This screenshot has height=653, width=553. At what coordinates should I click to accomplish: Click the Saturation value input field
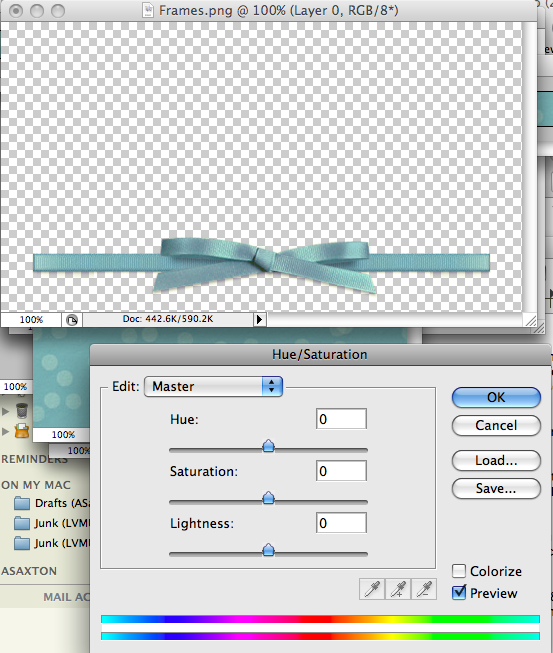click(341, 471)
